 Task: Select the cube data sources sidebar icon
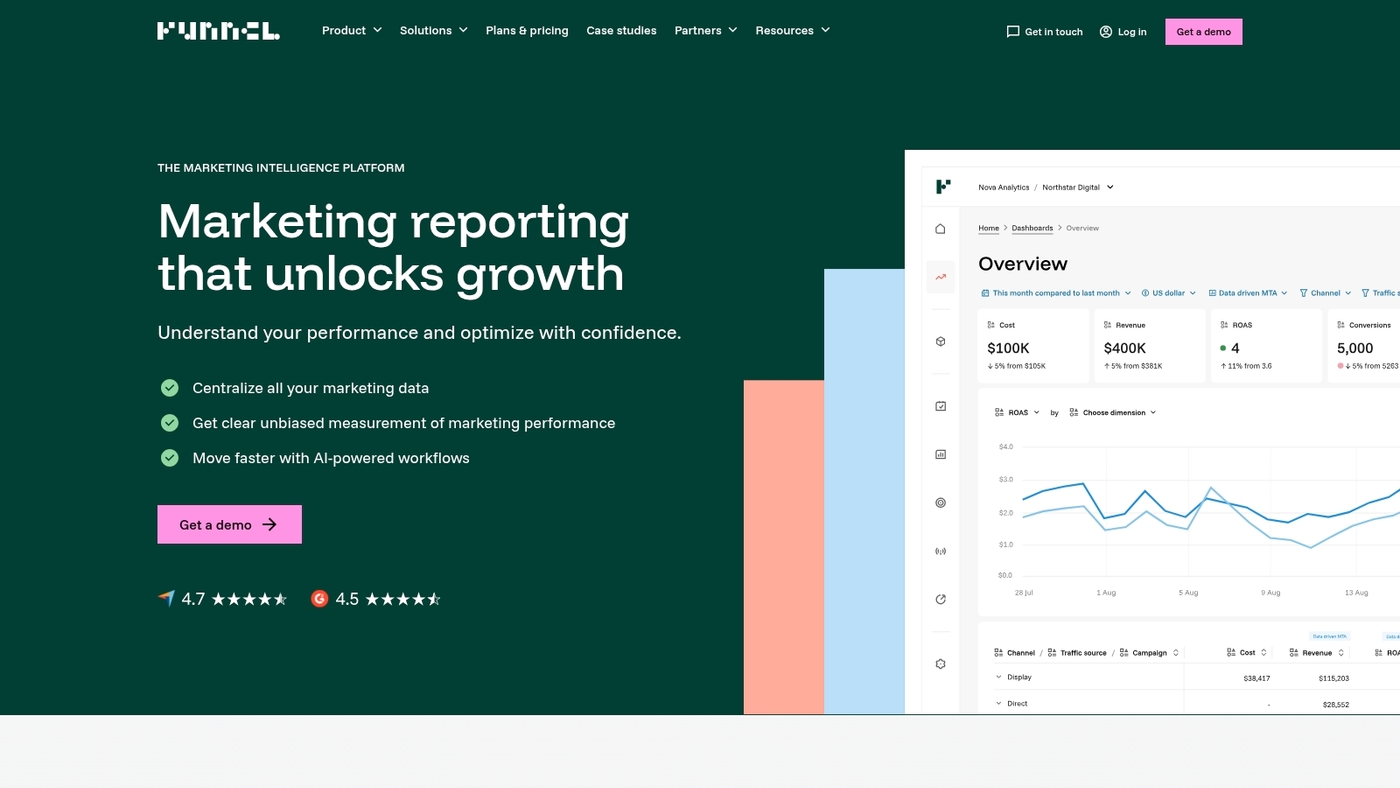click(940, 341)
